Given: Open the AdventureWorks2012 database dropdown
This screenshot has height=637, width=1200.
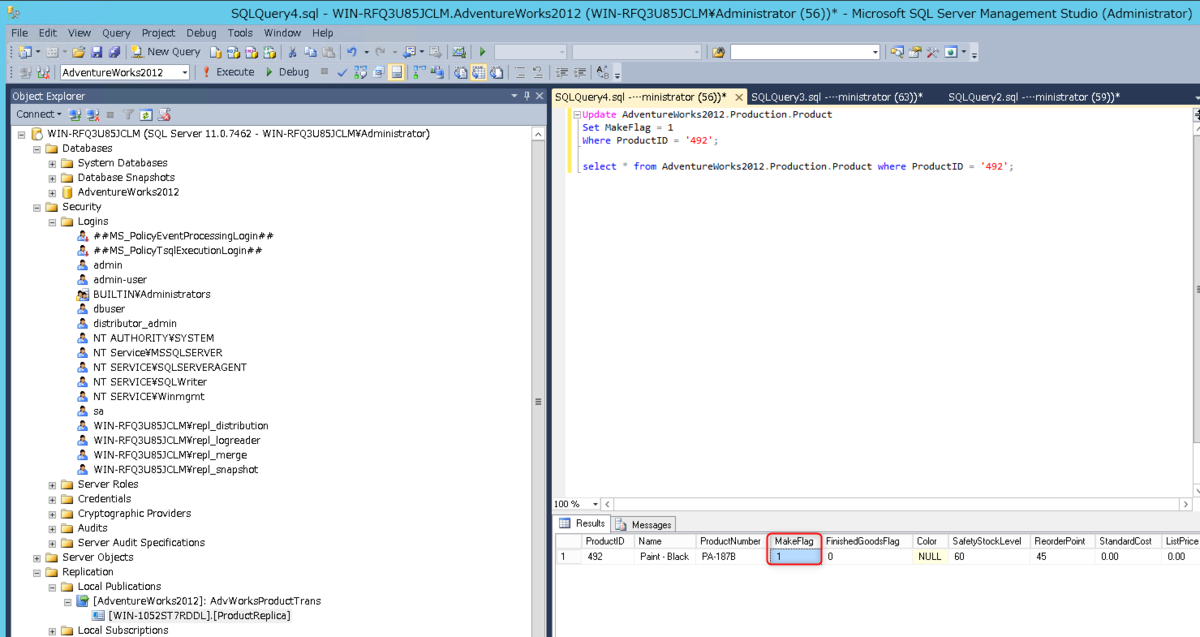Looking at the screenshot, I should click(x=185, y=73).
